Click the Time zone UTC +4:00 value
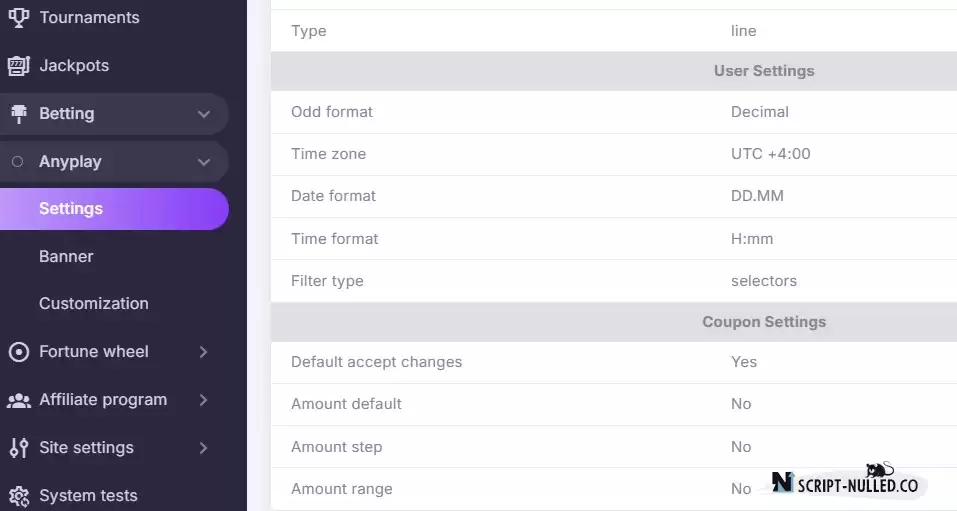The image size is (957, 511). pos(770,154)
